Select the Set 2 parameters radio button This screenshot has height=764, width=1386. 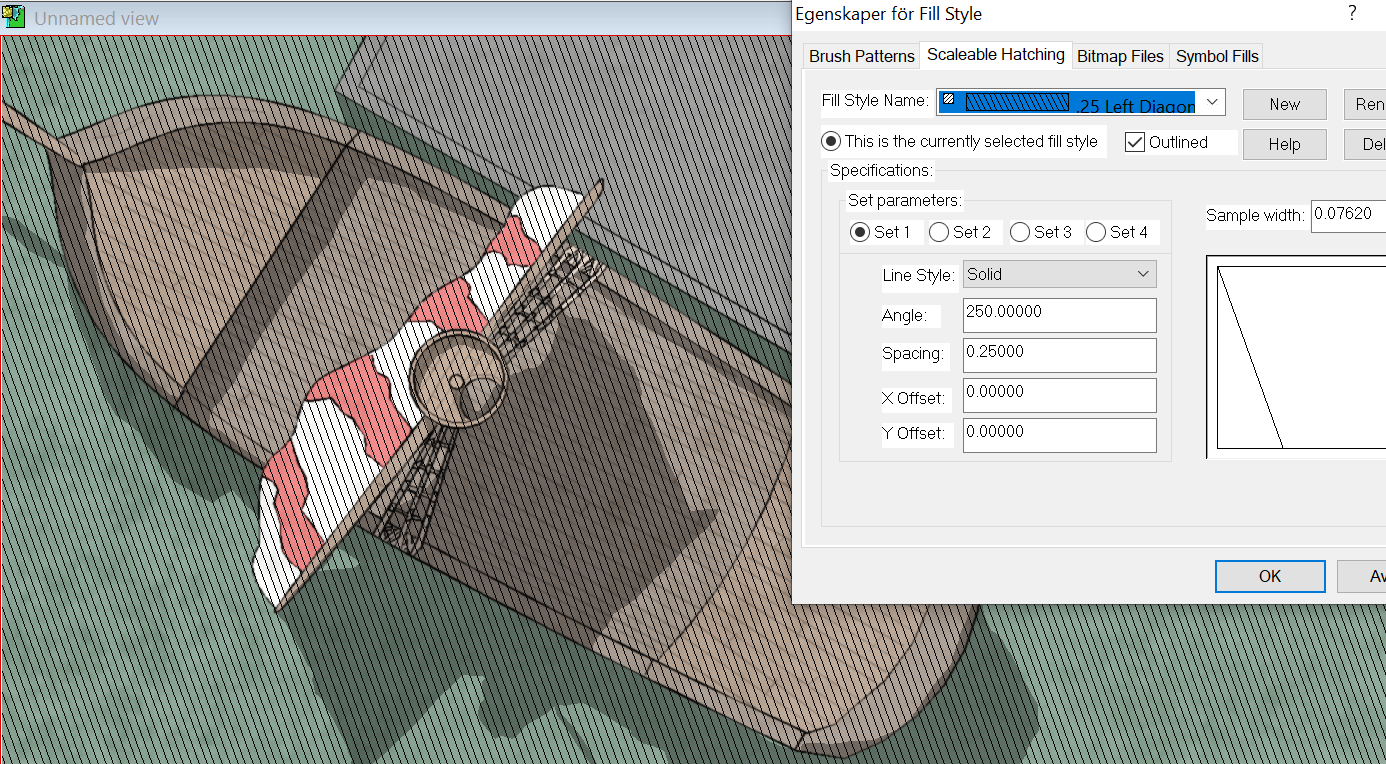tap(939, 232)
